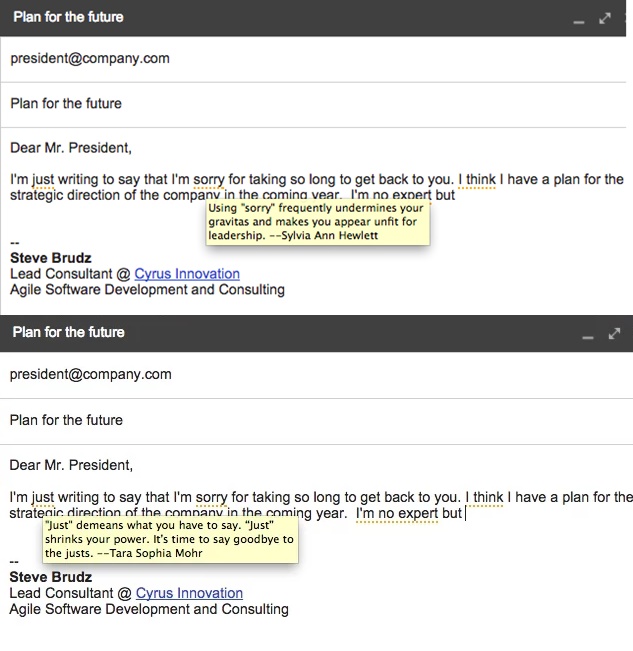Click underlined word "sorry" in the upper email

pyautogui.click(x=209, y=180)
